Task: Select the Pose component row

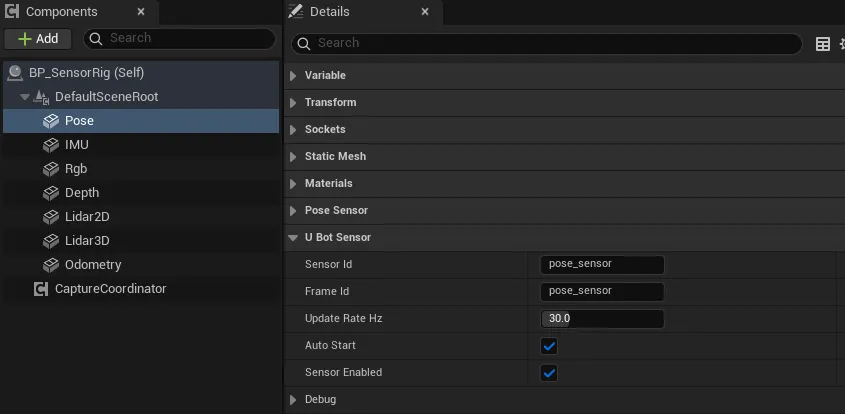Action: (x=141, y=121)
